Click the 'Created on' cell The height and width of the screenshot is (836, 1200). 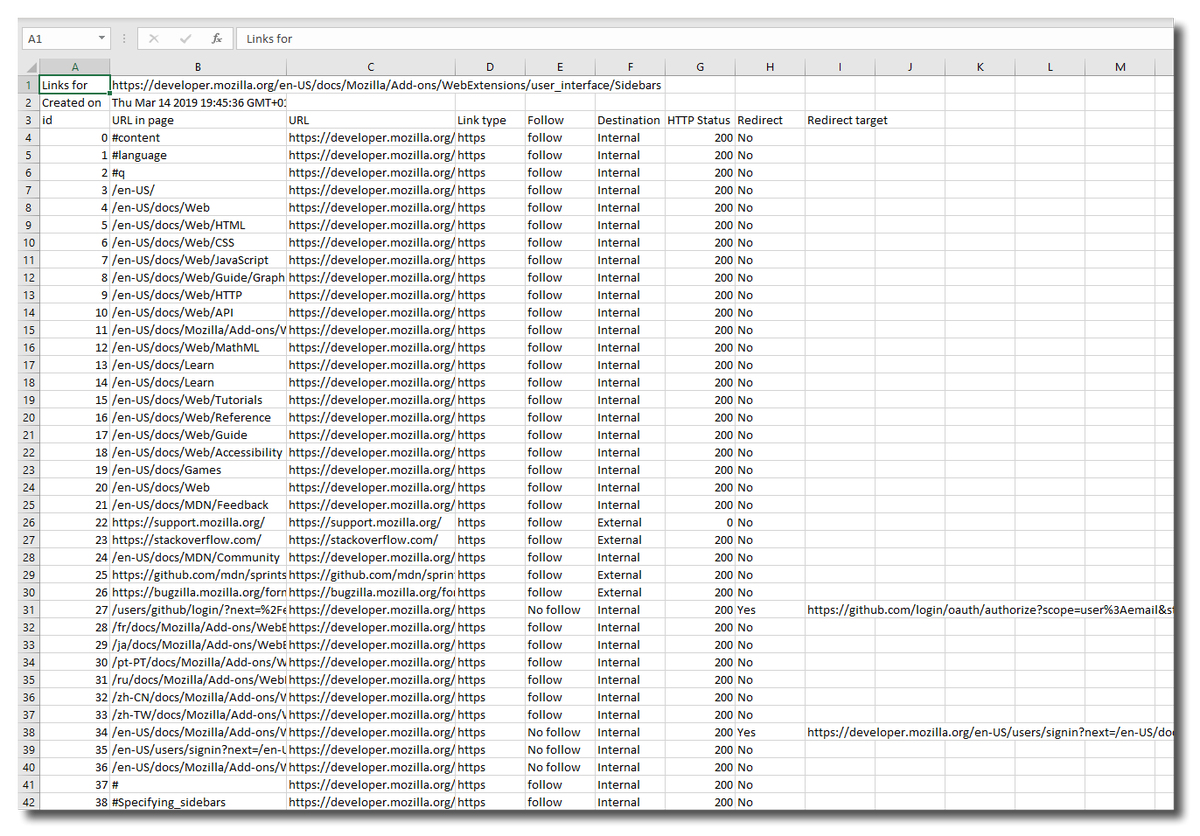coord(74,103)
